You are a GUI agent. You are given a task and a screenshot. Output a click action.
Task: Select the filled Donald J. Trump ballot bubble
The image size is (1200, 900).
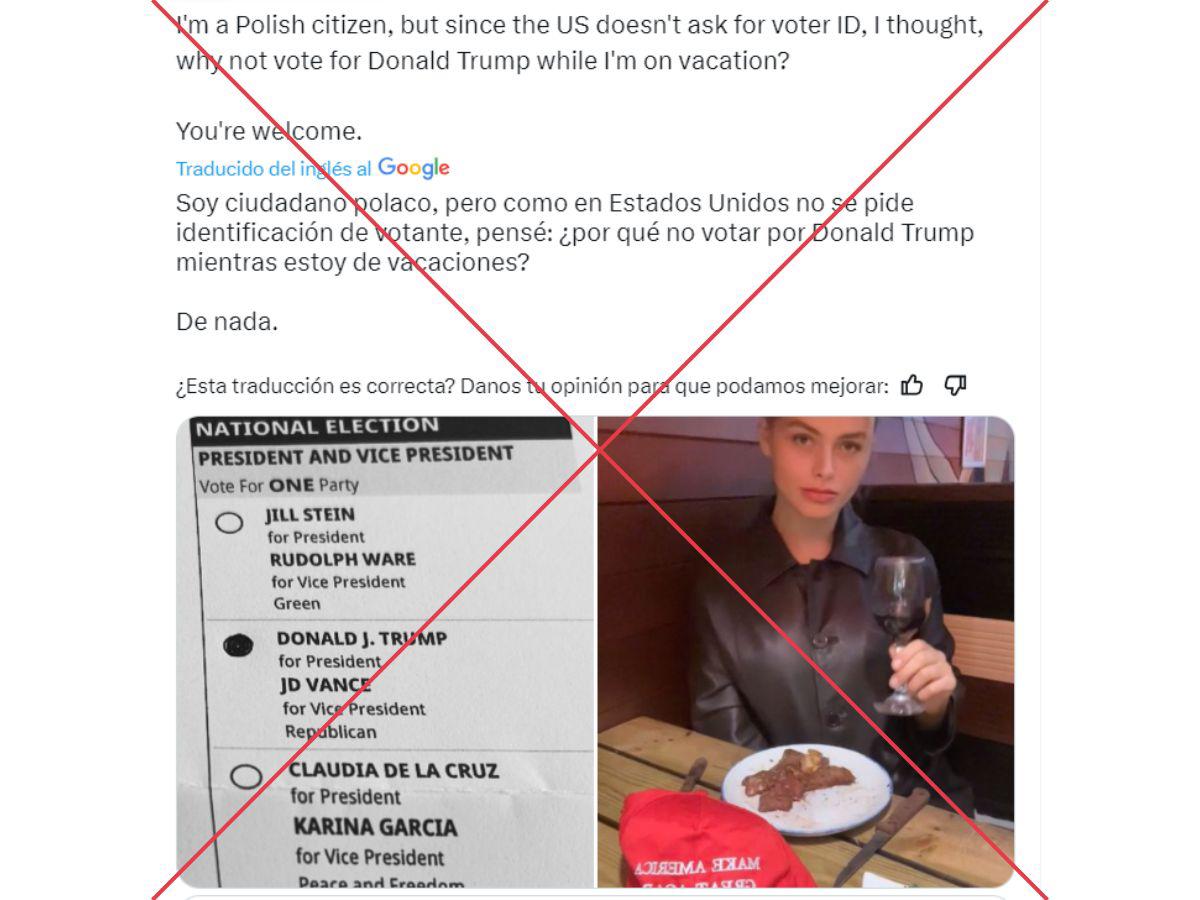click(x=237, y=647)
